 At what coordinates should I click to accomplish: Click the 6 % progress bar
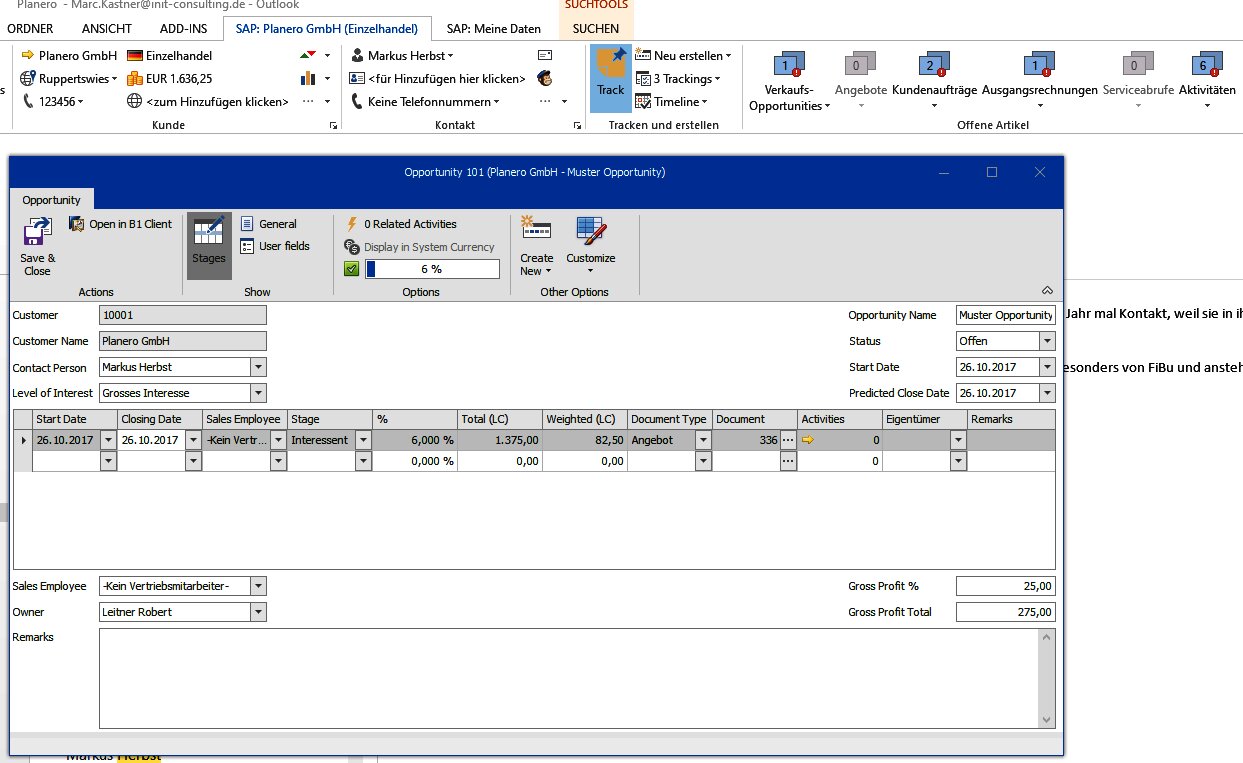coord(431,269)
